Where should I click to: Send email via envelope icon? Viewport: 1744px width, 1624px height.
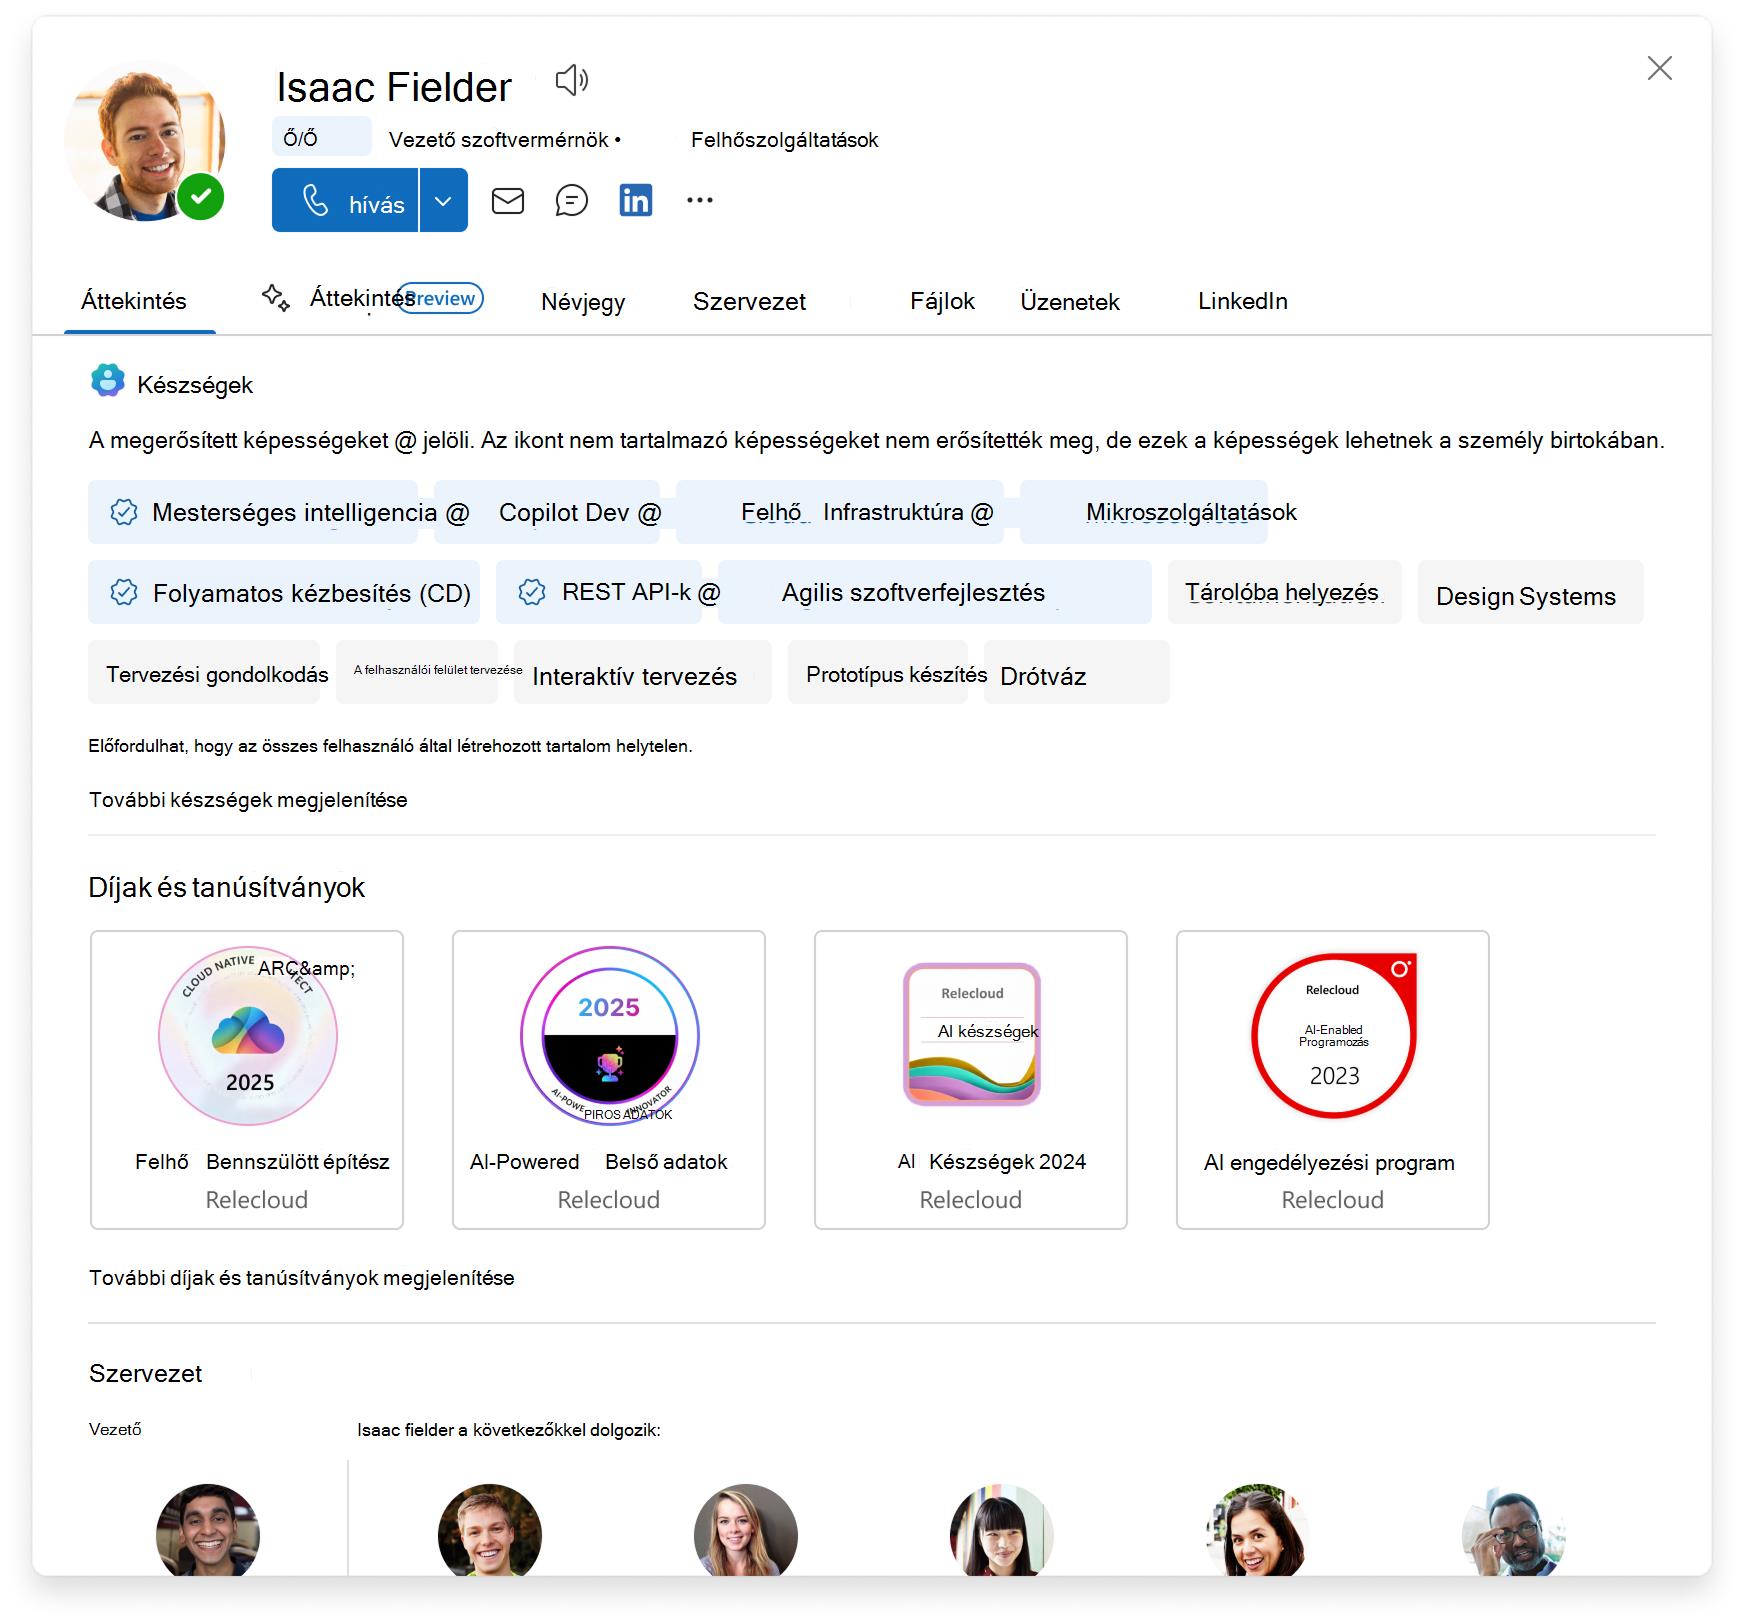508,201
